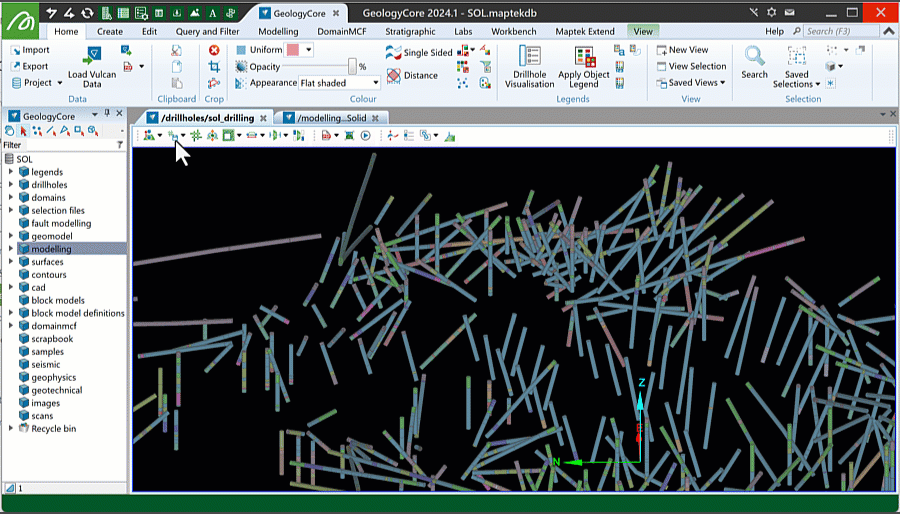
Task: Pin the GeologyCore explorer panel
Action: pos(108,116)
